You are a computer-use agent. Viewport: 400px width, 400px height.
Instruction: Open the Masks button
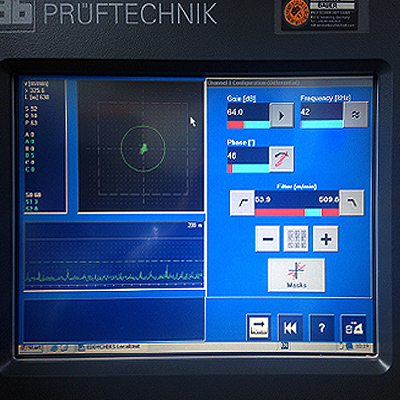[x=296, y=275]
